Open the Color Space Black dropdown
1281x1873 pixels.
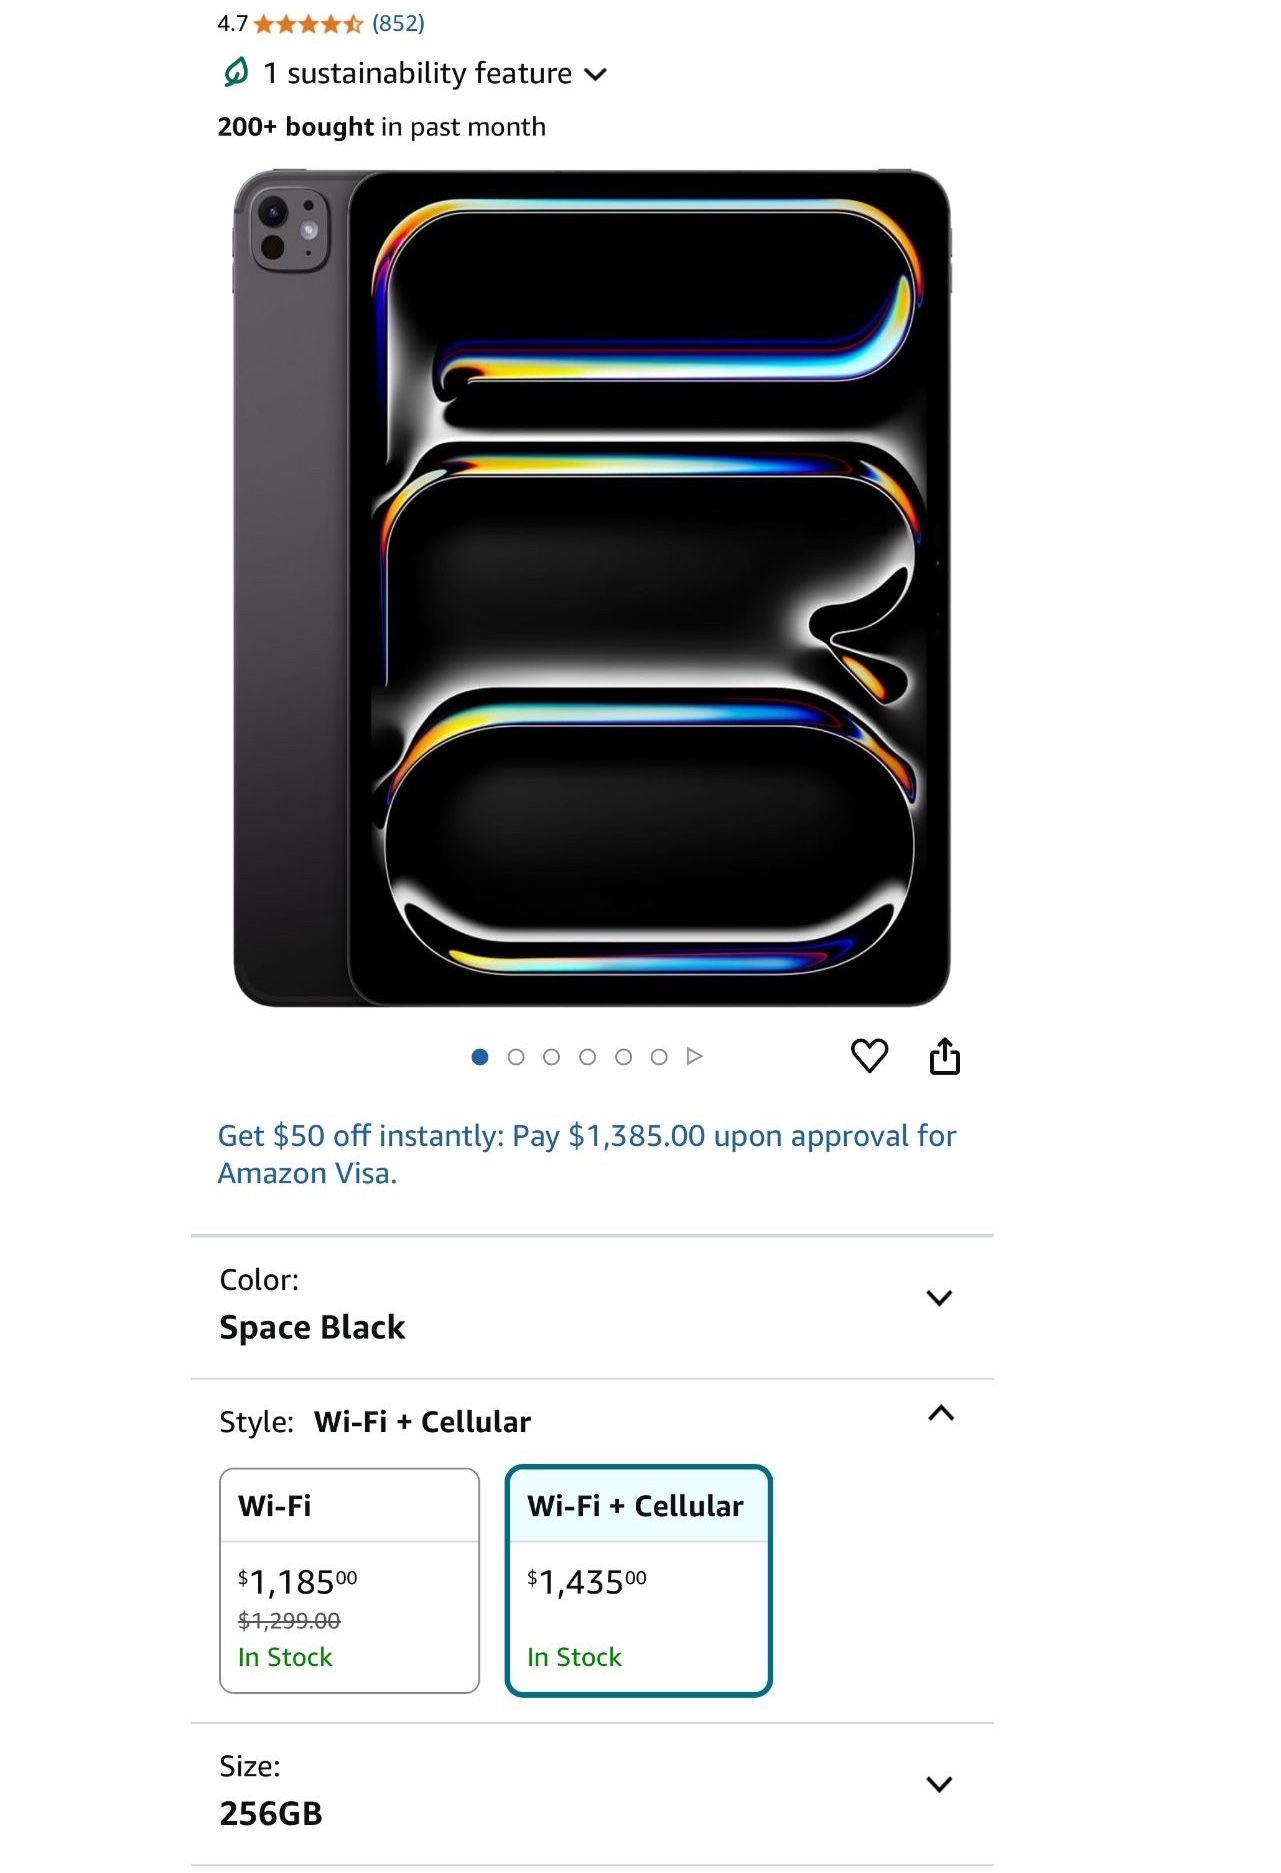938,1298
